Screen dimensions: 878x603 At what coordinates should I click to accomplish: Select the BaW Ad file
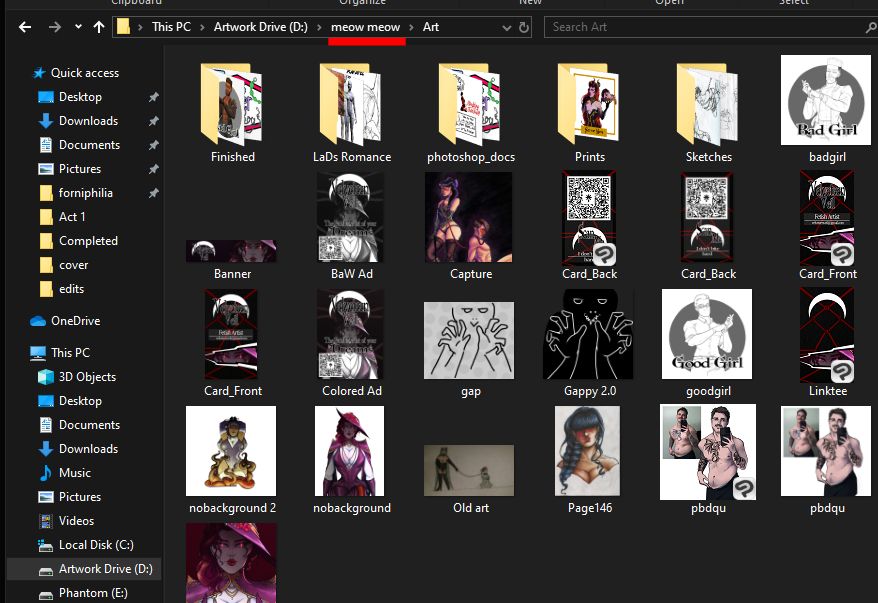click(x=351, y=226)
